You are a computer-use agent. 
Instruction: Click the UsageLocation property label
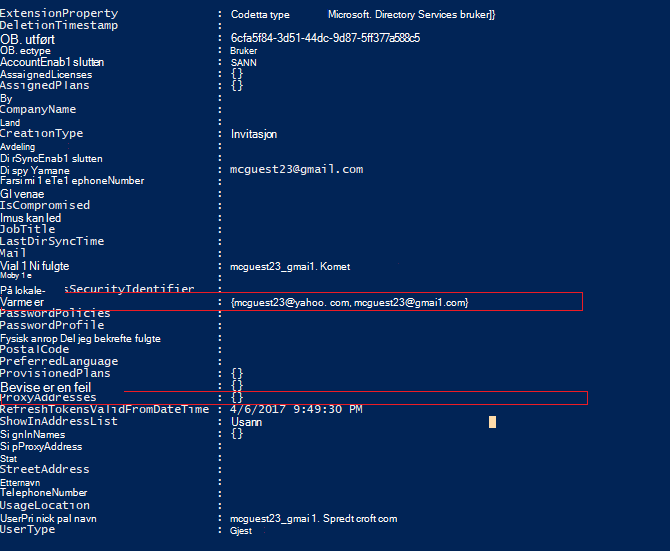(45, 505)
